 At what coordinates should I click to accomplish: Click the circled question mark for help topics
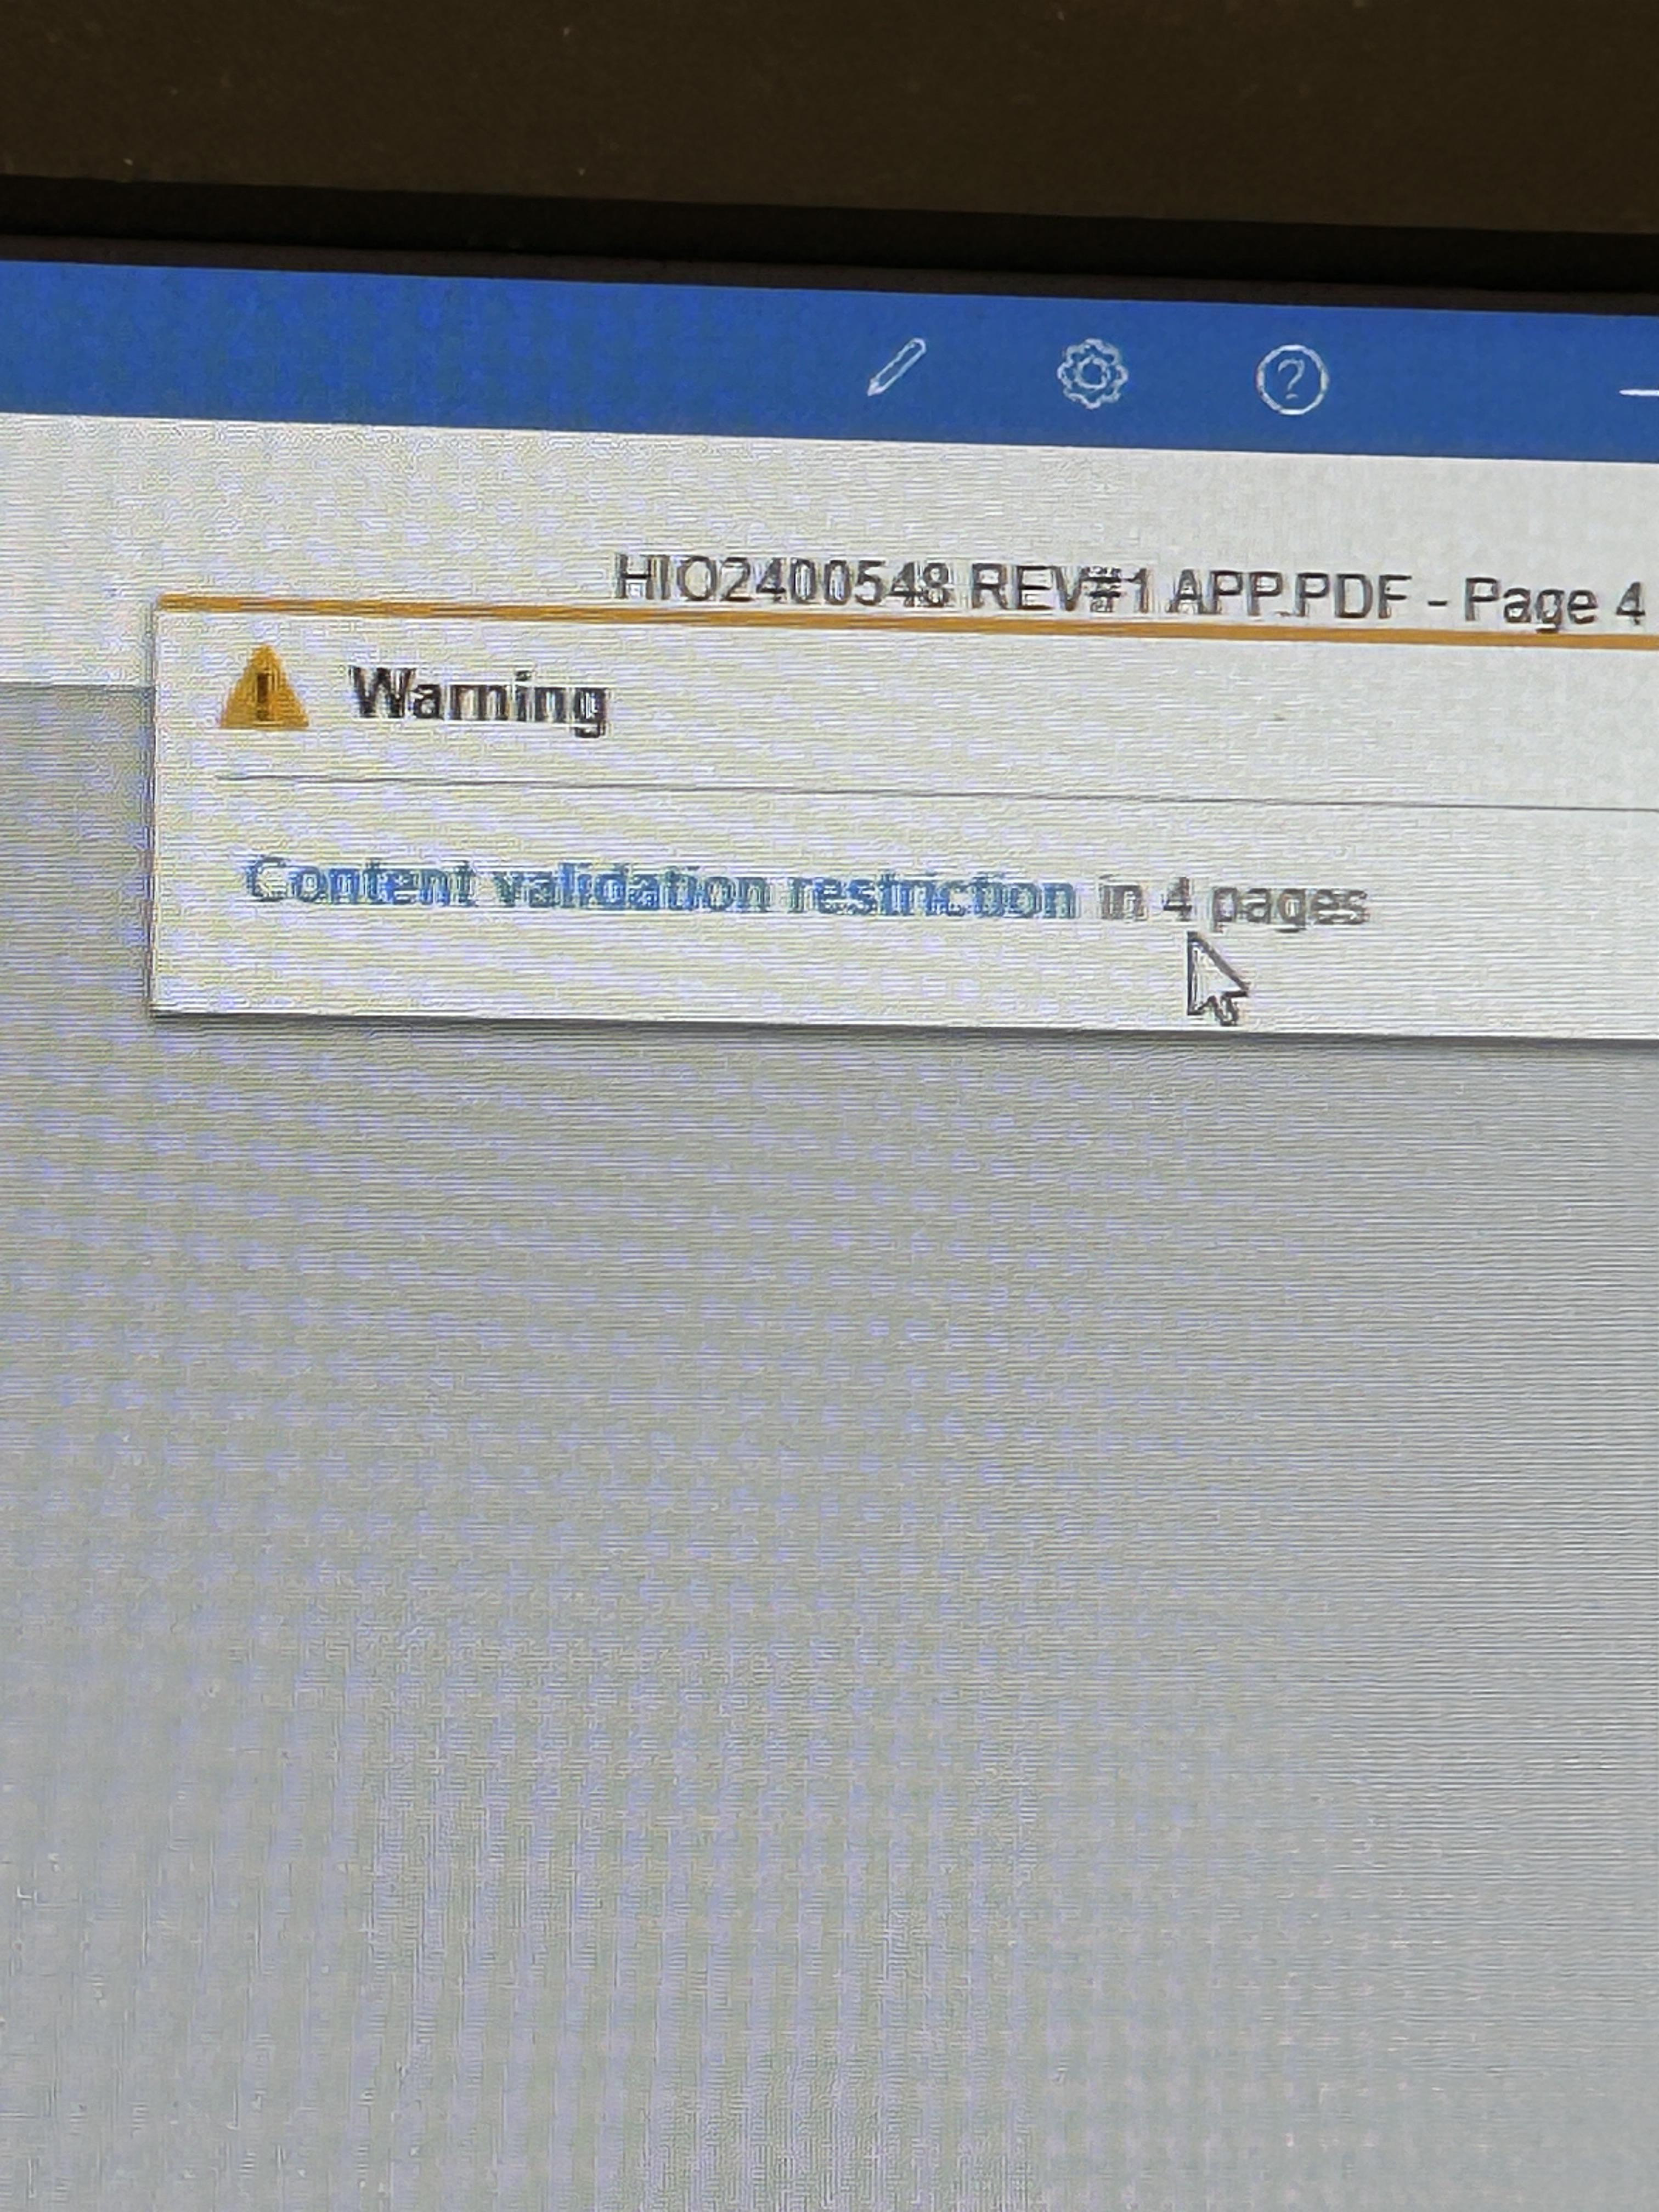pos(1292,378)
